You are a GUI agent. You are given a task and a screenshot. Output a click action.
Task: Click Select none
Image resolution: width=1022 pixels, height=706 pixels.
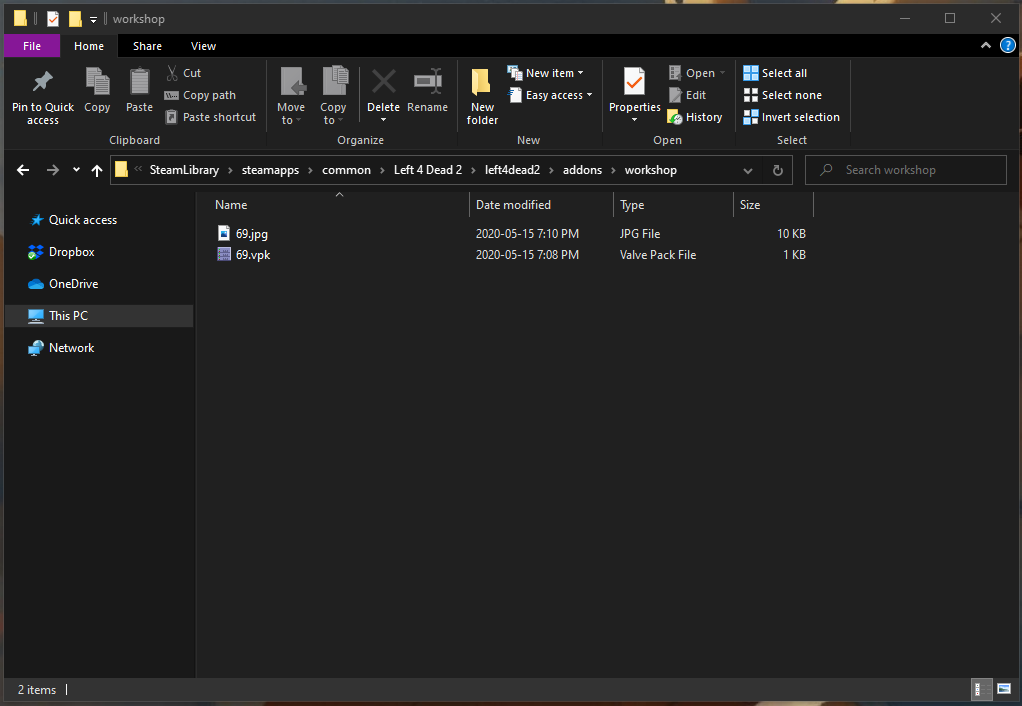(783, 95)
